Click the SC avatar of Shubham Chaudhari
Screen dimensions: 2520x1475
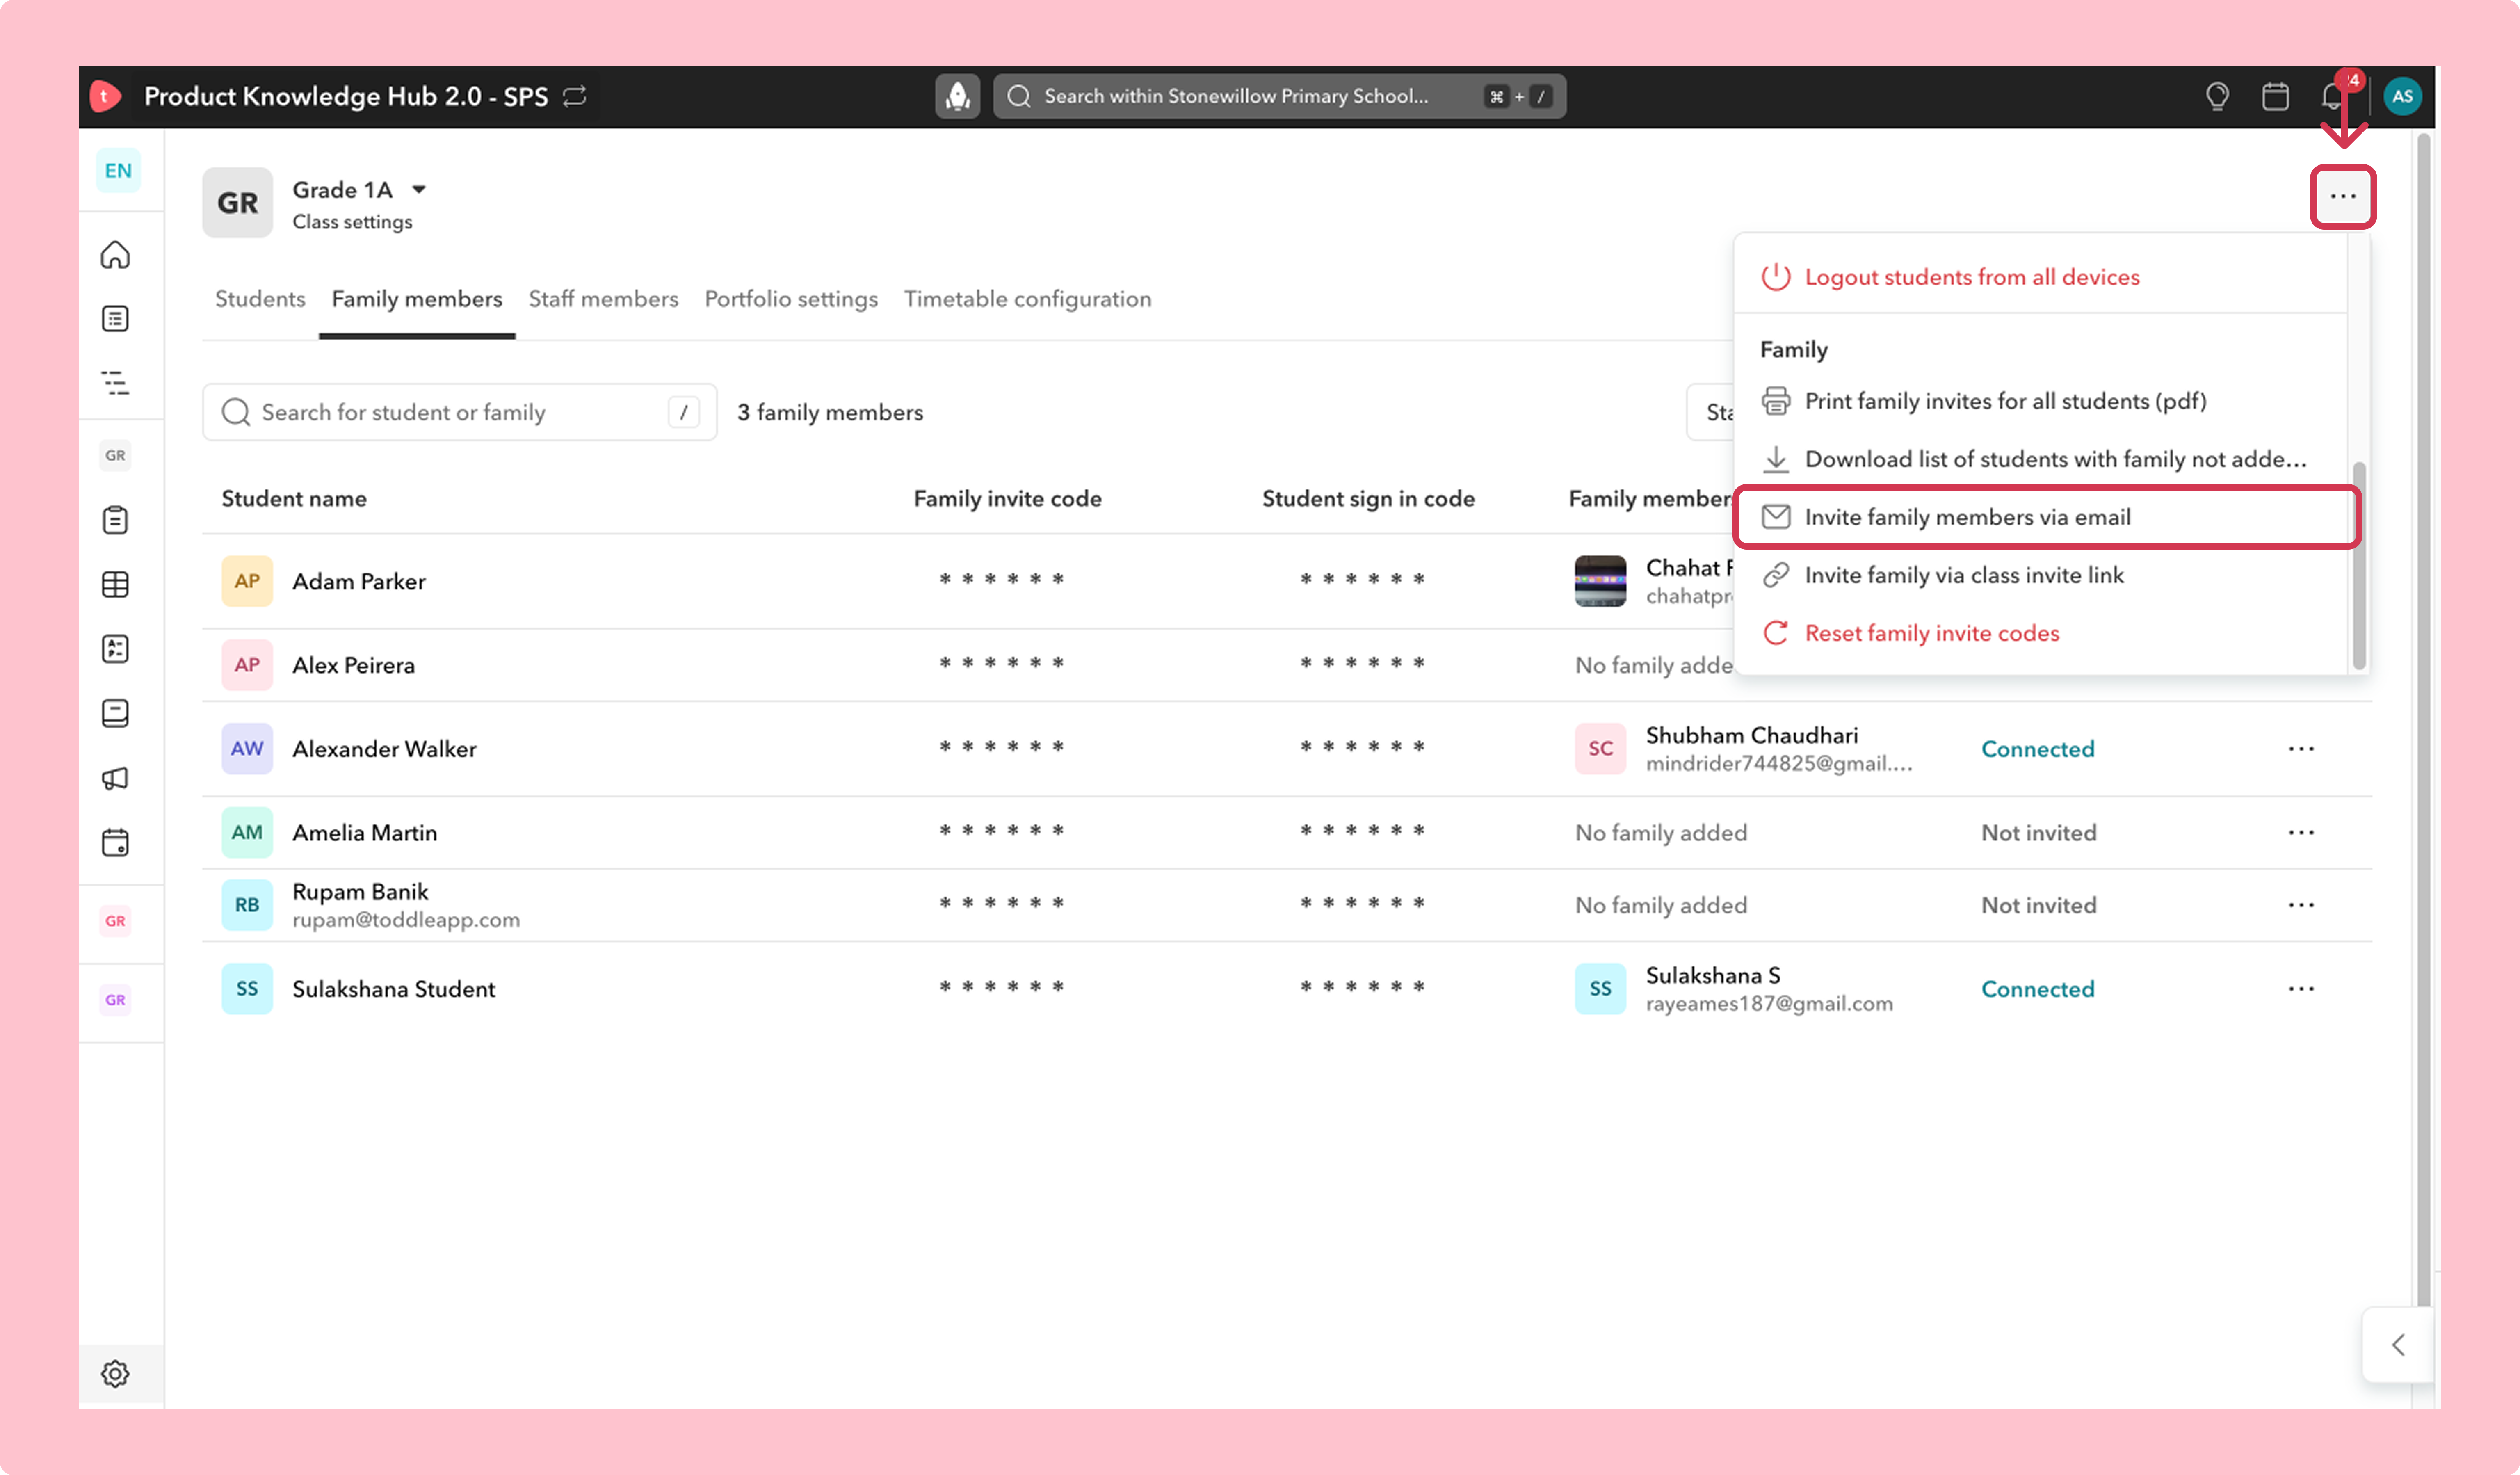coord(1600,749)
